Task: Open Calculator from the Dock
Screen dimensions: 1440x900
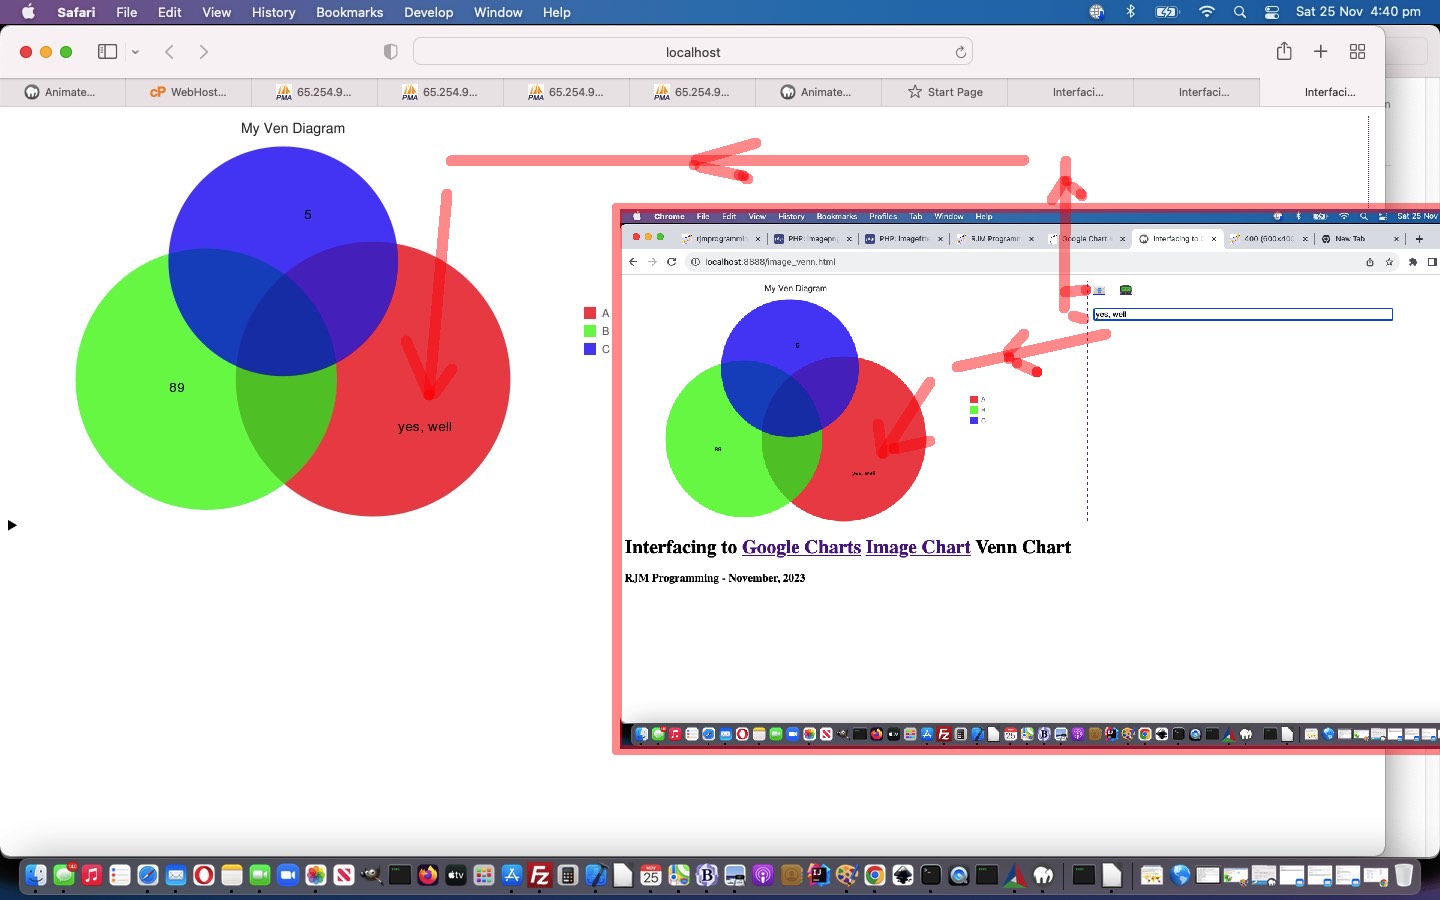Action: (x=568, y=876)
